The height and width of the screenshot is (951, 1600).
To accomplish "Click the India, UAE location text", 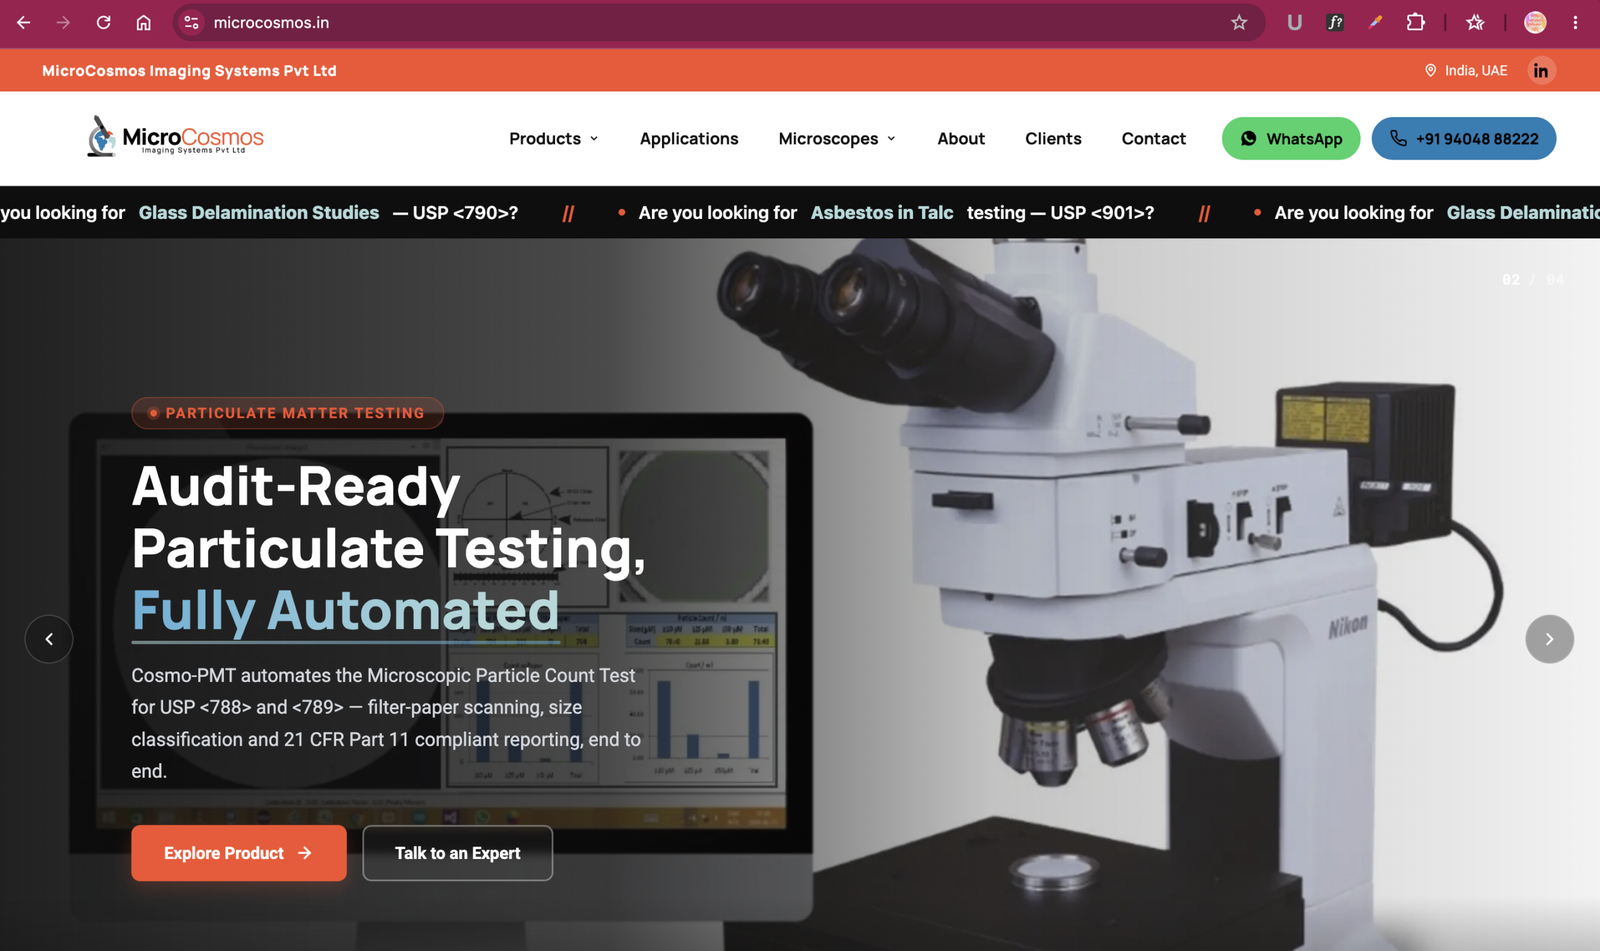I will coord(1476,71).
